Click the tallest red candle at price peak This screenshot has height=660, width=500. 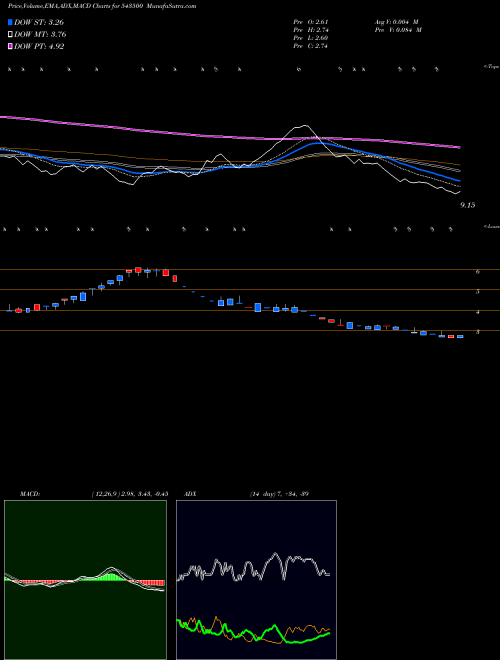click(x=166, y=272)
